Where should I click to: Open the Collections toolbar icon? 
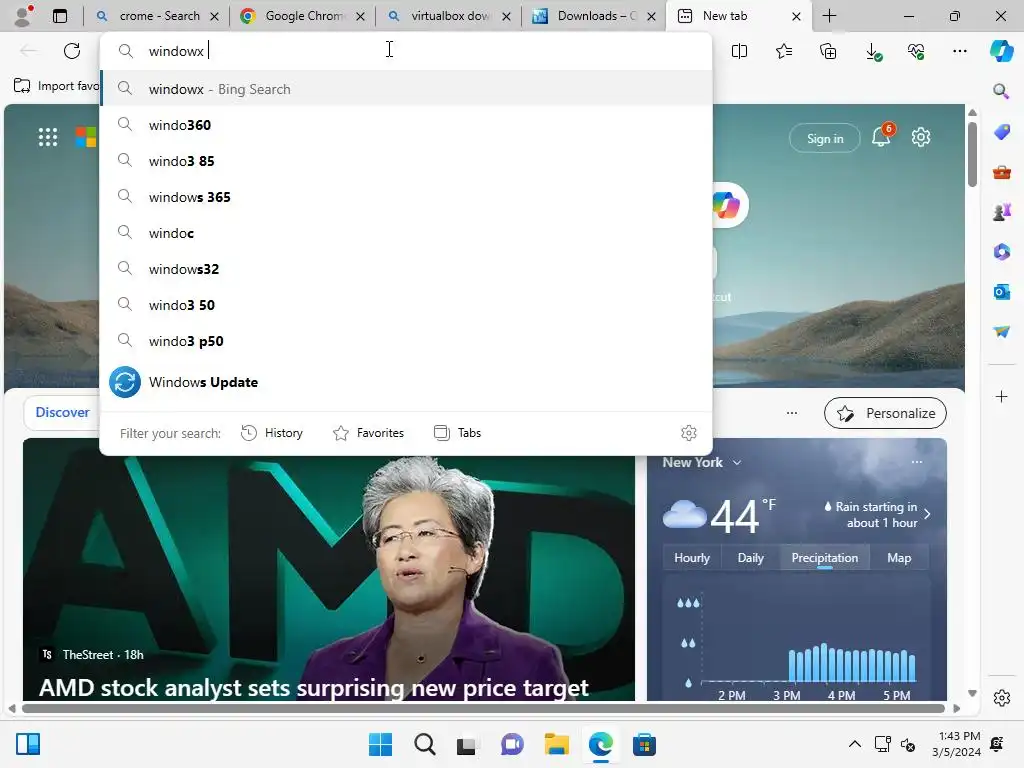tap(828, 51)
